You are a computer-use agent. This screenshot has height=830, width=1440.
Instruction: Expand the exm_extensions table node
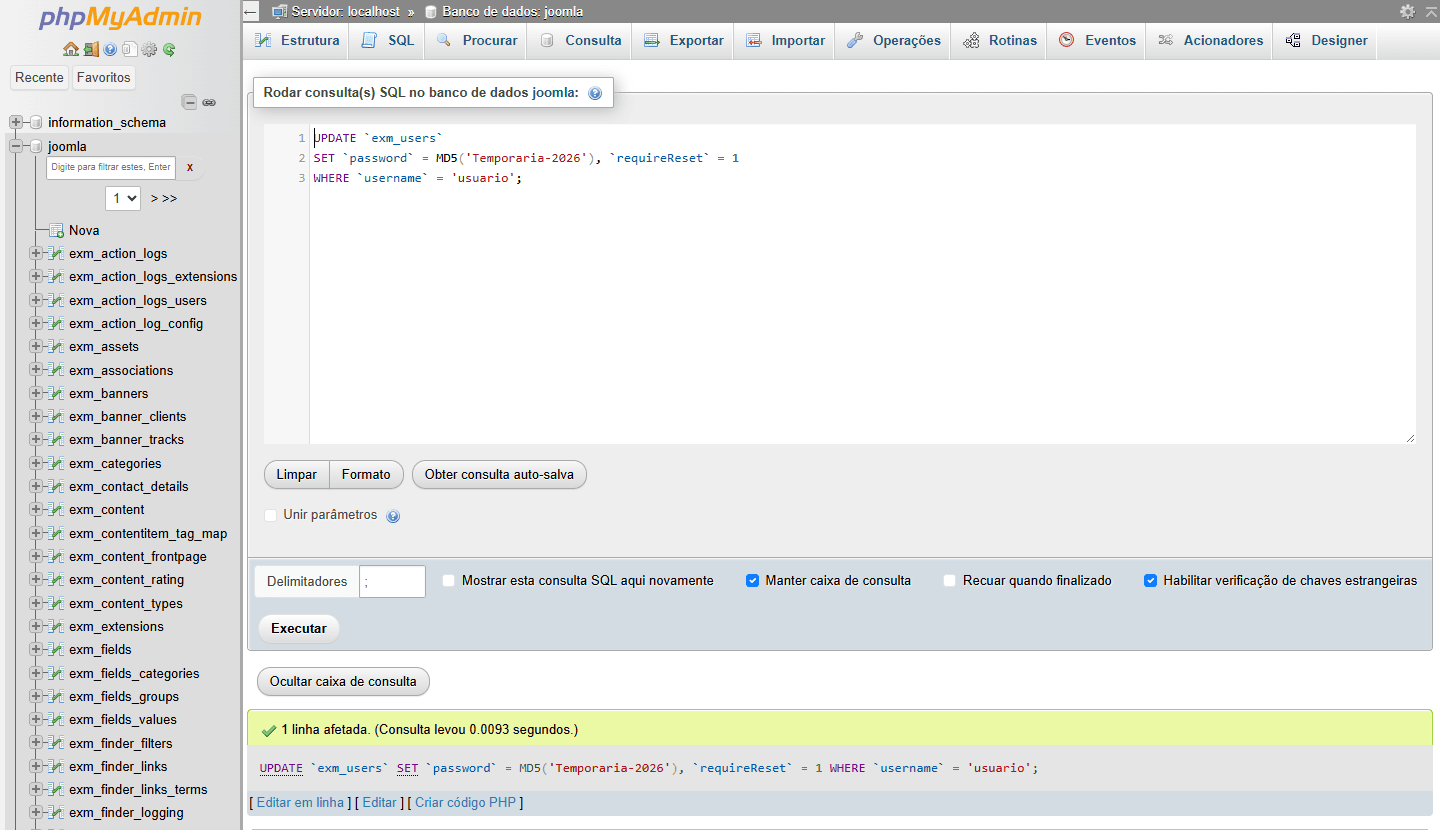tap(36, 626)
